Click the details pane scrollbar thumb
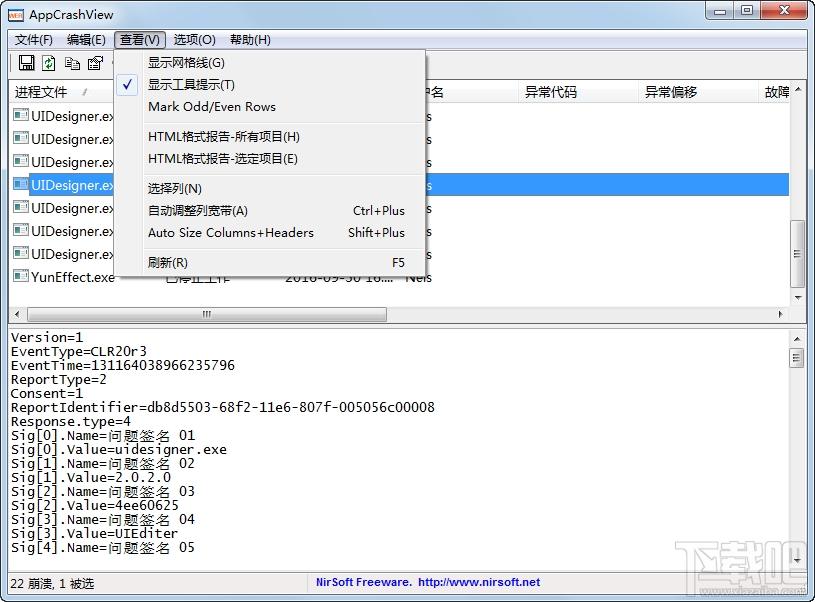The height and width of the screenshot is (602, 815). [x=797, y=358]
